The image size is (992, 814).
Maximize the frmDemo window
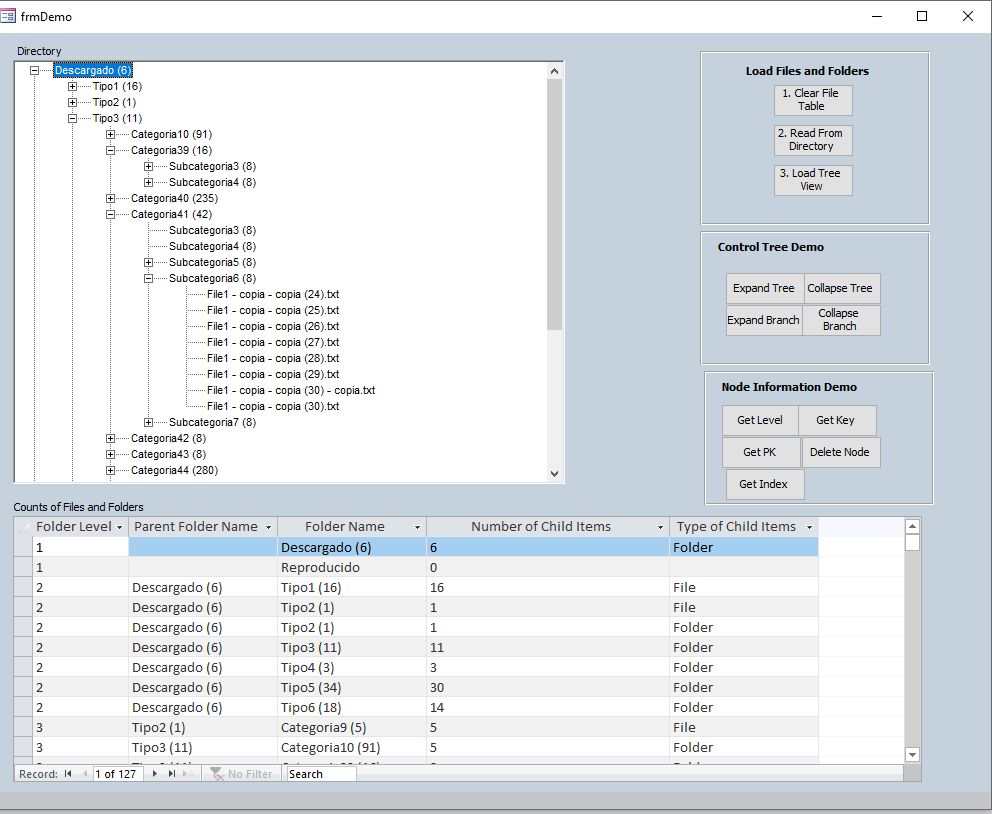pyautogui.click(x=922, y=16)
